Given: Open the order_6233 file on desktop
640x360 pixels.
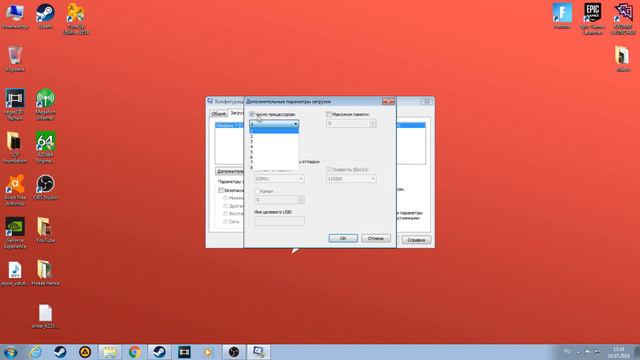Looking at the screenshot, I should tap(45, 316).
